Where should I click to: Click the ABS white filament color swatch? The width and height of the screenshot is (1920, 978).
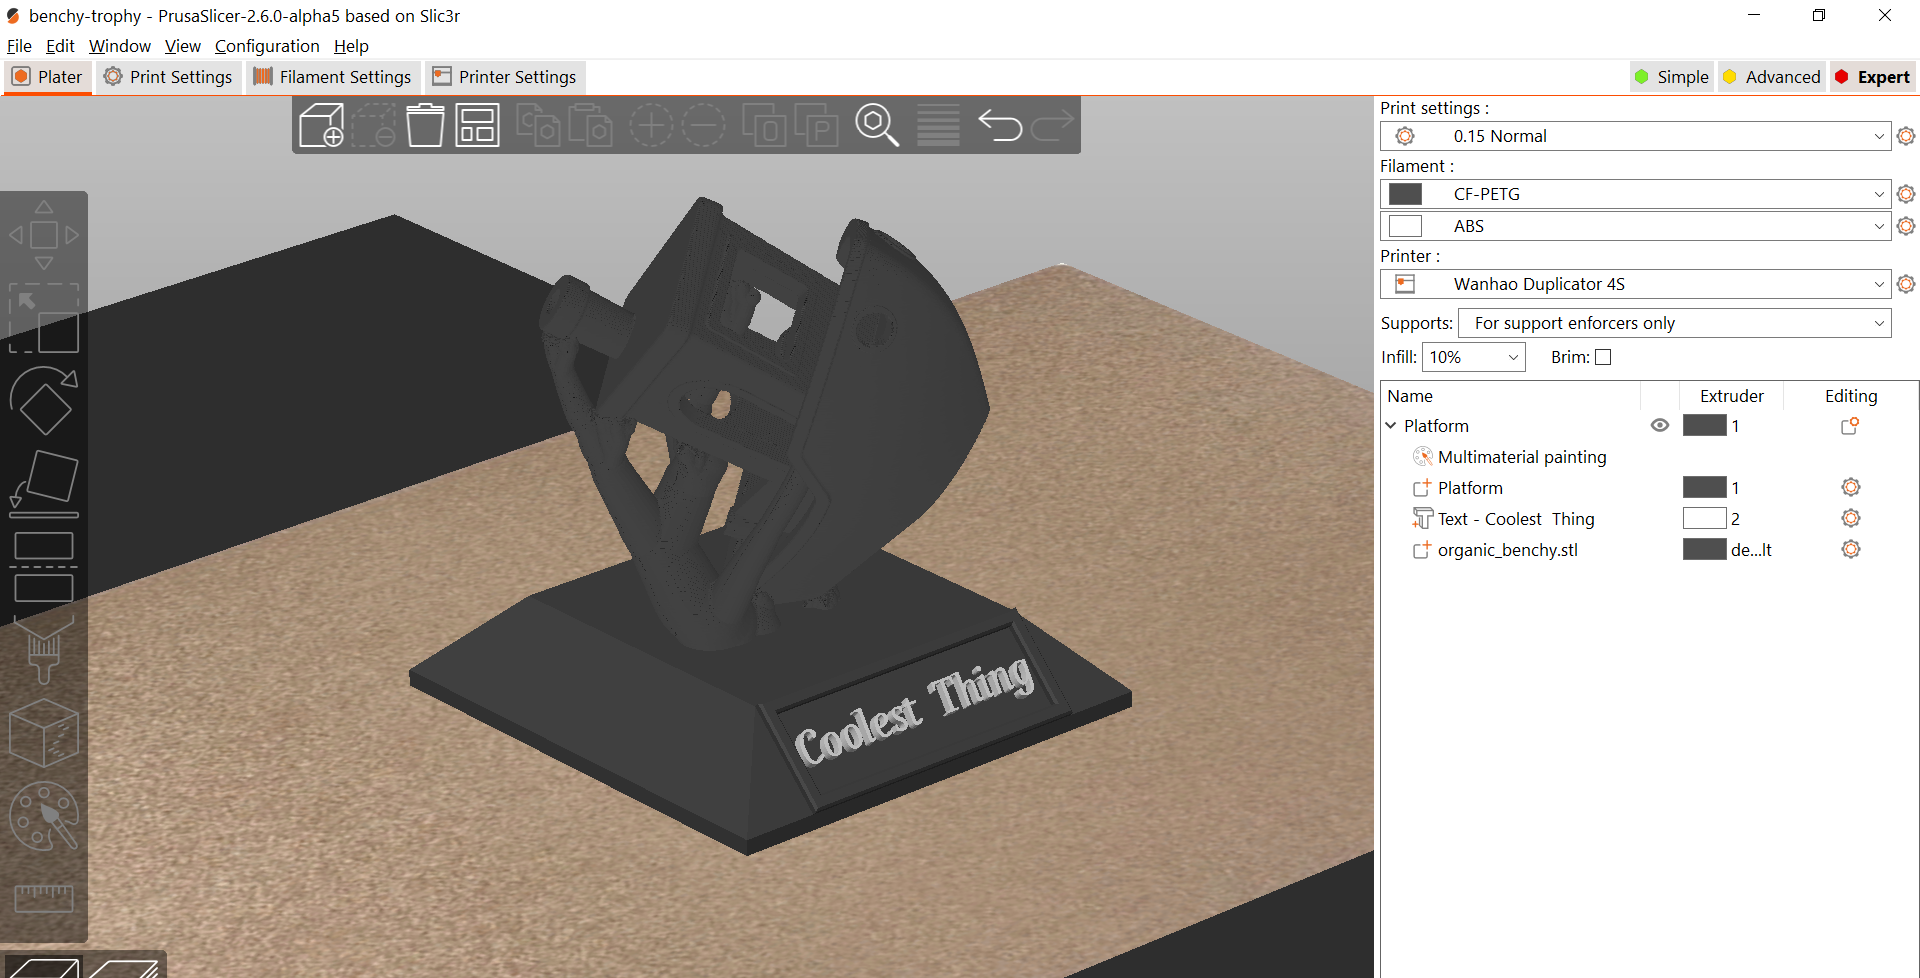[x=1405, y=226]
